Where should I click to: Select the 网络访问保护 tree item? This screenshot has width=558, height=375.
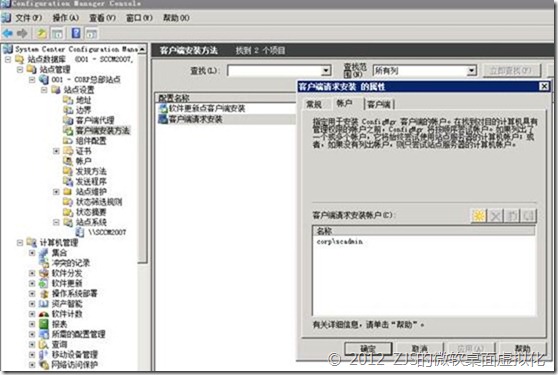click(74, 365)
